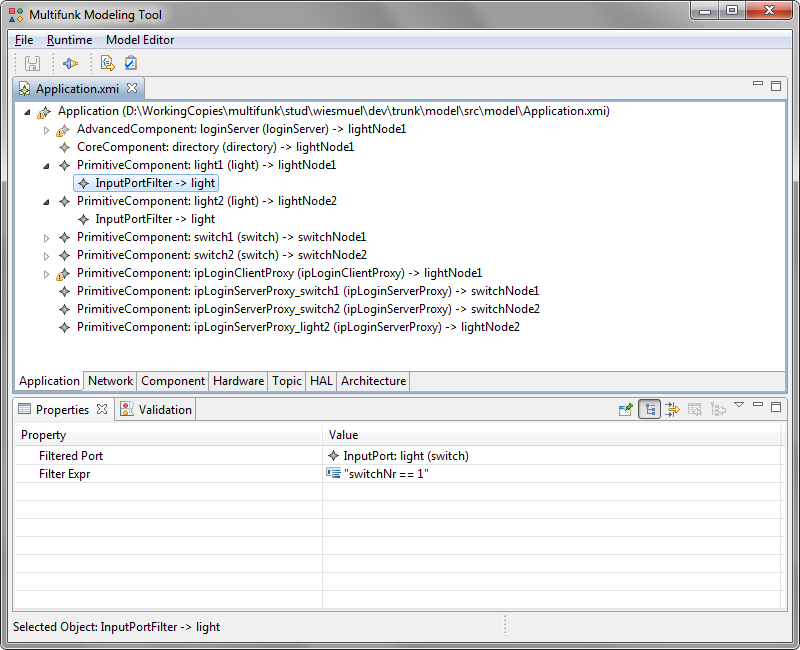This screenshot has height=650, width=800.
Task: Select the Application root tree item
Action: [x=334, y=111]
